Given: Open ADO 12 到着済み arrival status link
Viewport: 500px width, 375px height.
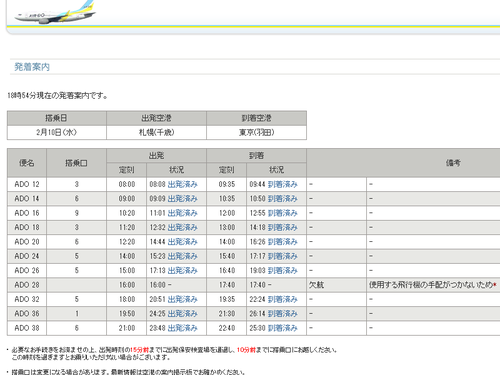Looking at the screenshot, I should [x=282, y=184].
